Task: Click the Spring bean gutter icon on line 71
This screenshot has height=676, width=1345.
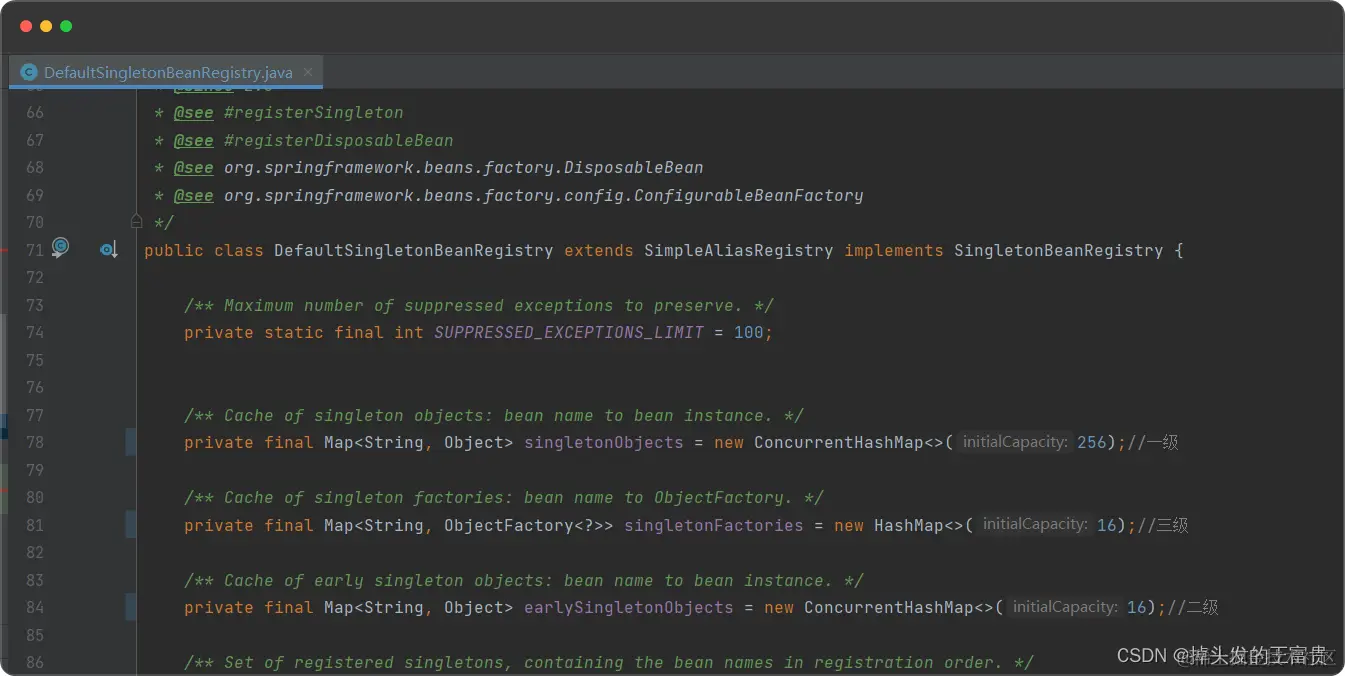Action: [60, 247]
